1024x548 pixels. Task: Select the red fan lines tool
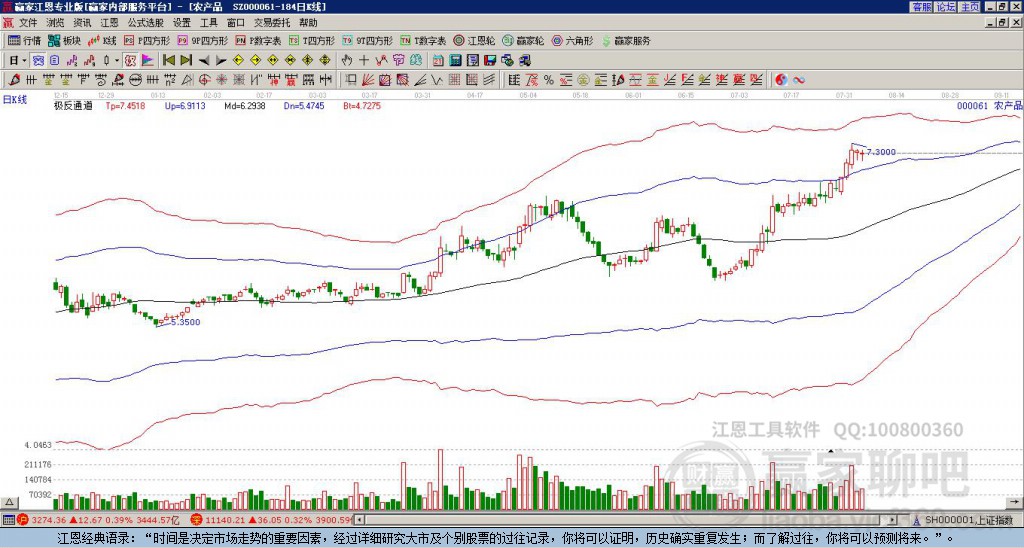point(367,80)
